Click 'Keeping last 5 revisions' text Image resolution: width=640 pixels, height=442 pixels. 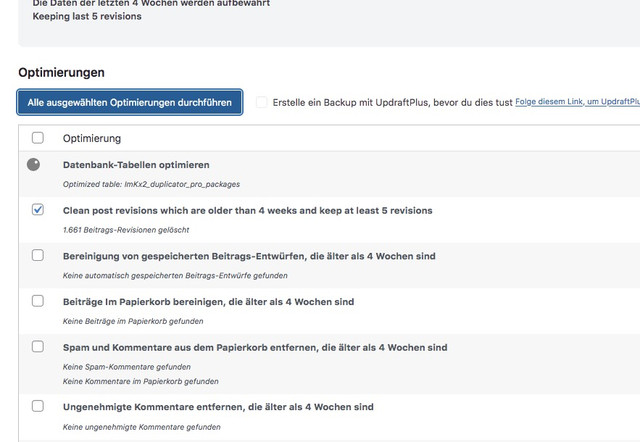tap(87, 16)
